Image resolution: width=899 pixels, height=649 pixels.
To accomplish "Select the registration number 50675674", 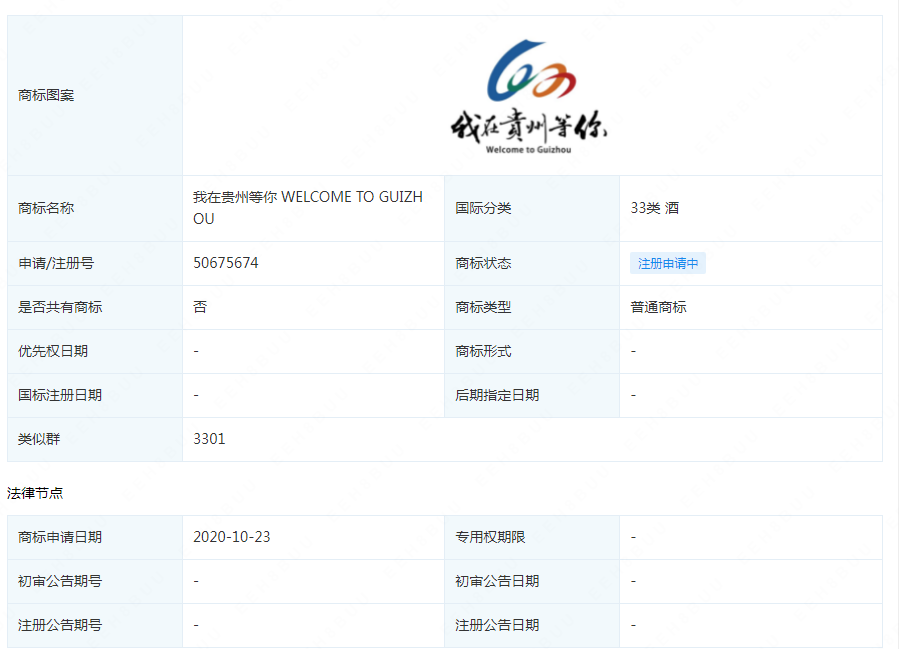I will coord(225,263).
